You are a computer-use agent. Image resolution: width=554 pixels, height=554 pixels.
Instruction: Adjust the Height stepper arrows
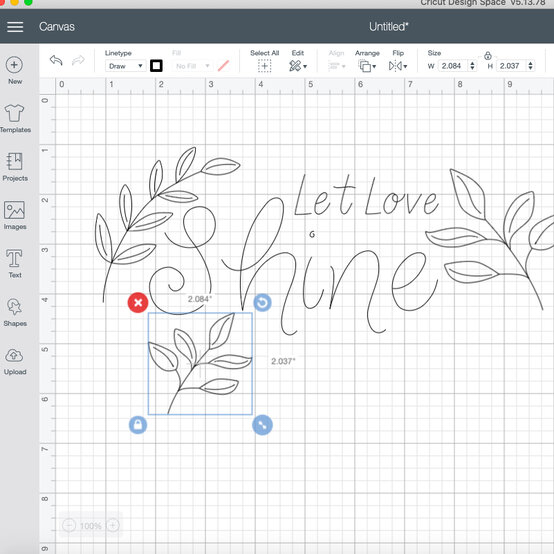point(530,66)
